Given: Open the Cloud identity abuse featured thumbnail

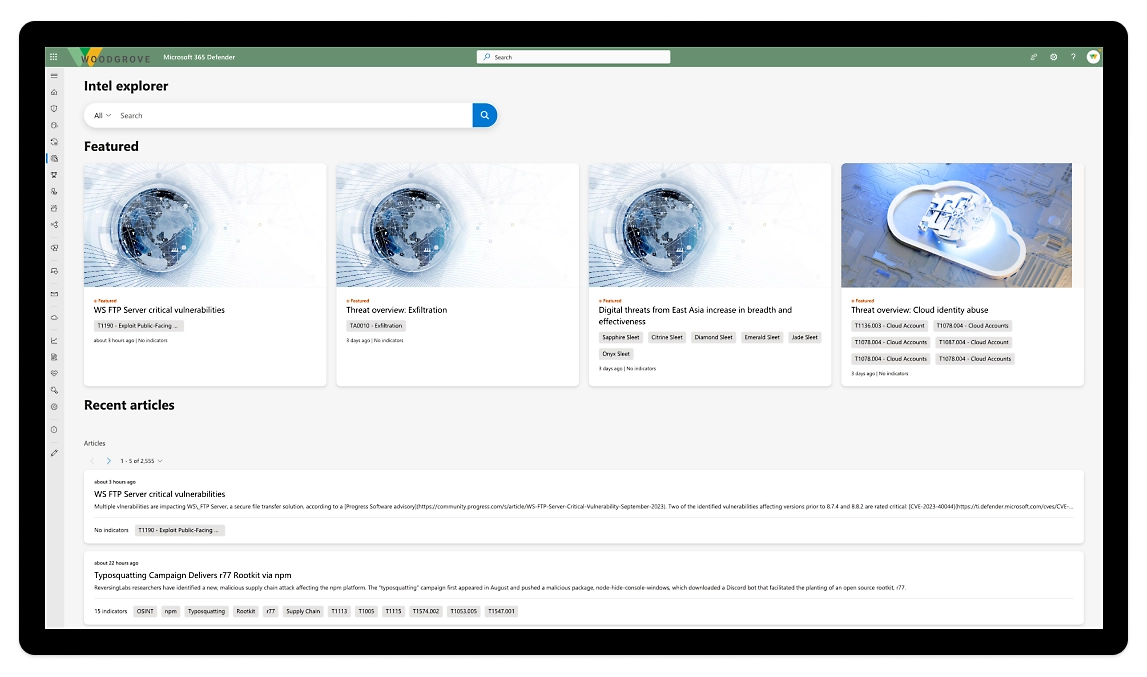Looking at the screenshot, I should click(961, 225).
